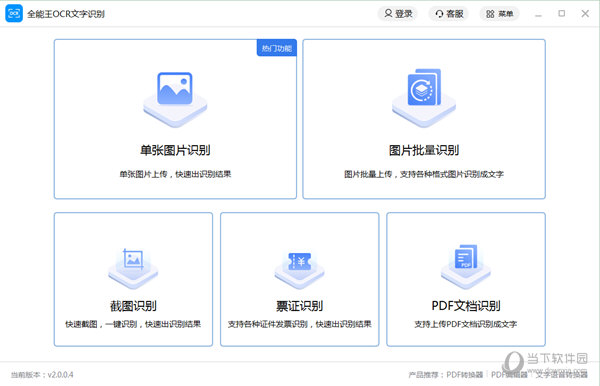The image size is (600, 386).
Task: Open the PDF编辑器 product link
Action: pyautogui.click(x=509, y=375)
